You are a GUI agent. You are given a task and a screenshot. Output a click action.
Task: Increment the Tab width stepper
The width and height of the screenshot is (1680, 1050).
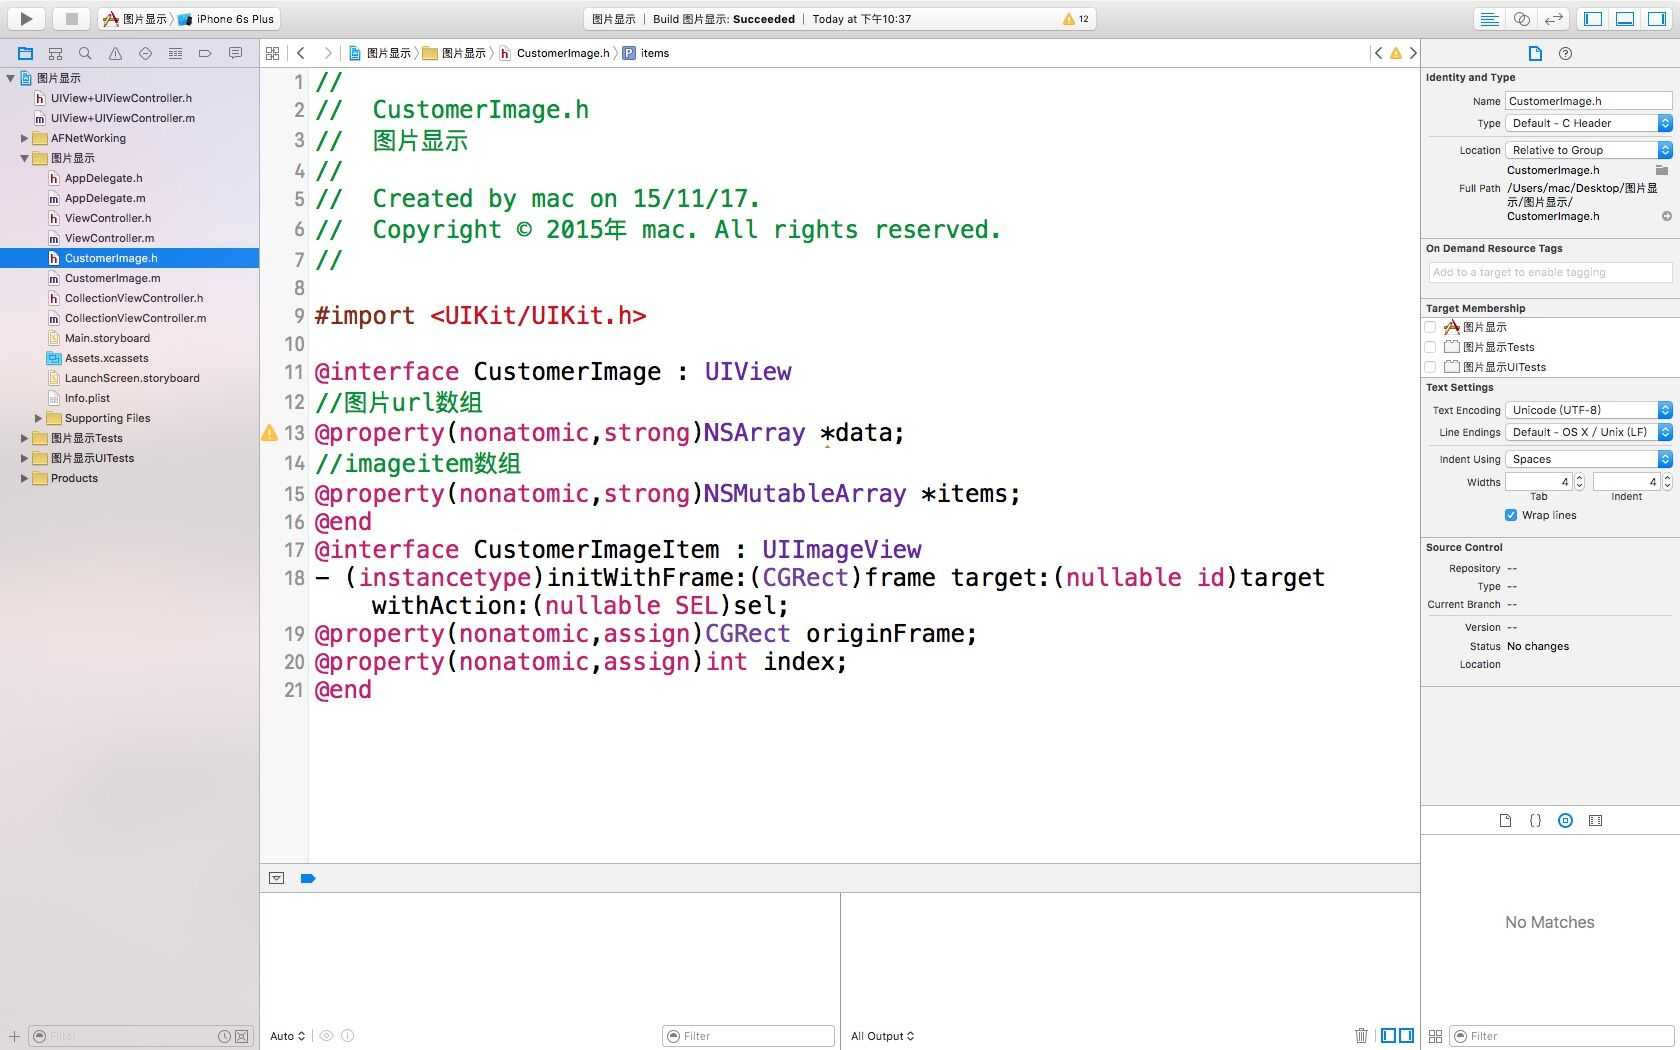pos(1579,478)
